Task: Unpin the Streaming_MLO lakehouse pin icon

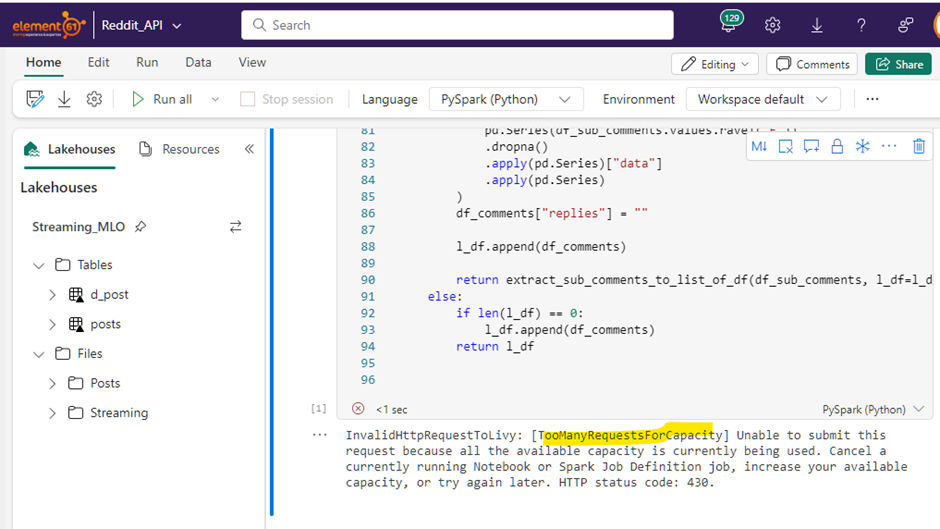Action: [141, 227]
